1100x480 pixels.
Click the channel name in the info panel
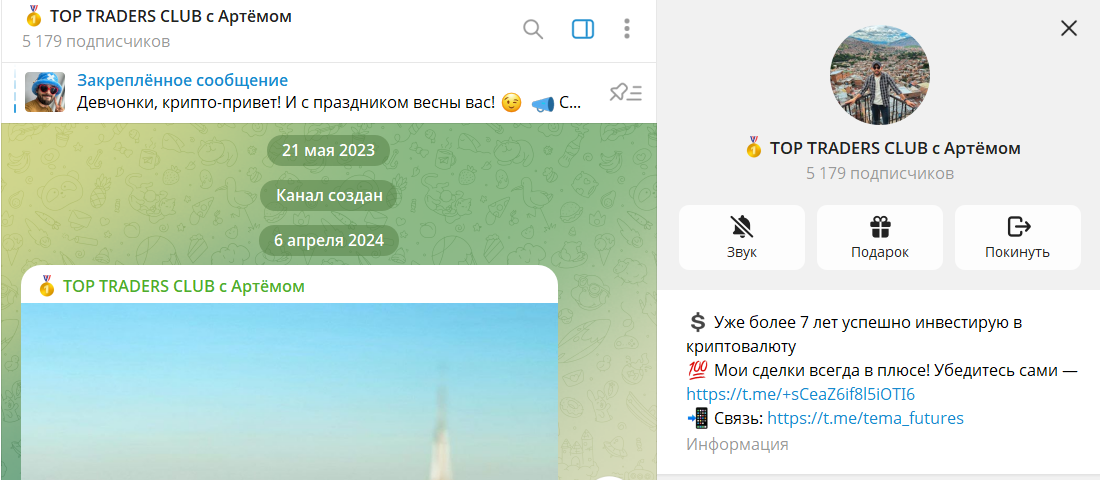tap(894, 148)
